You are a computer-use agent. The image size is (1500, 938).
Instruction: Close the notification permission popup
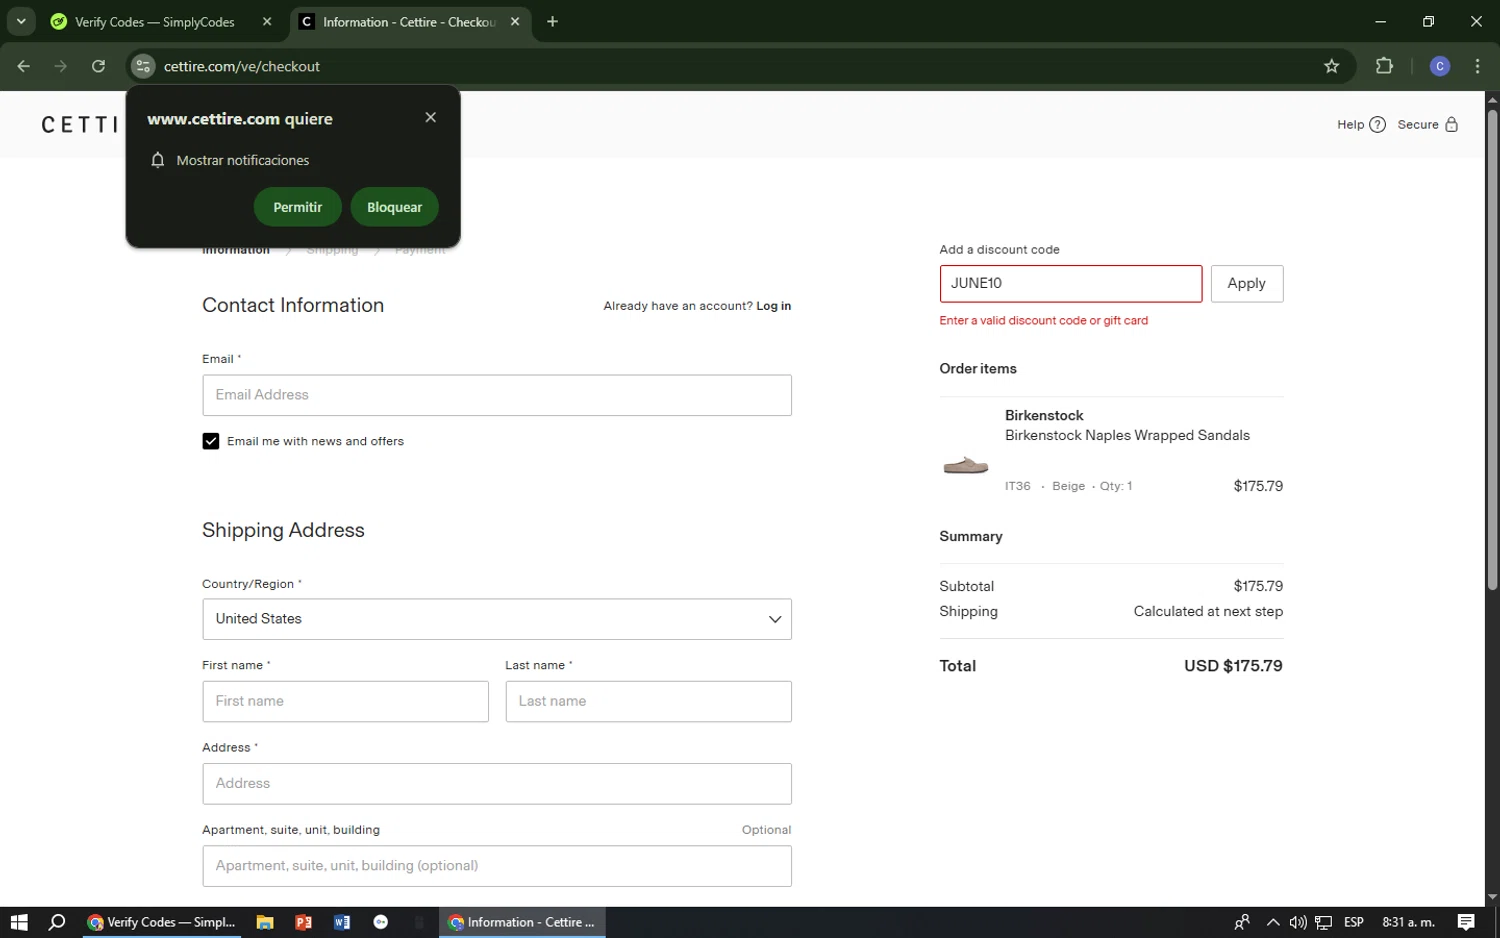click(430, 117)
